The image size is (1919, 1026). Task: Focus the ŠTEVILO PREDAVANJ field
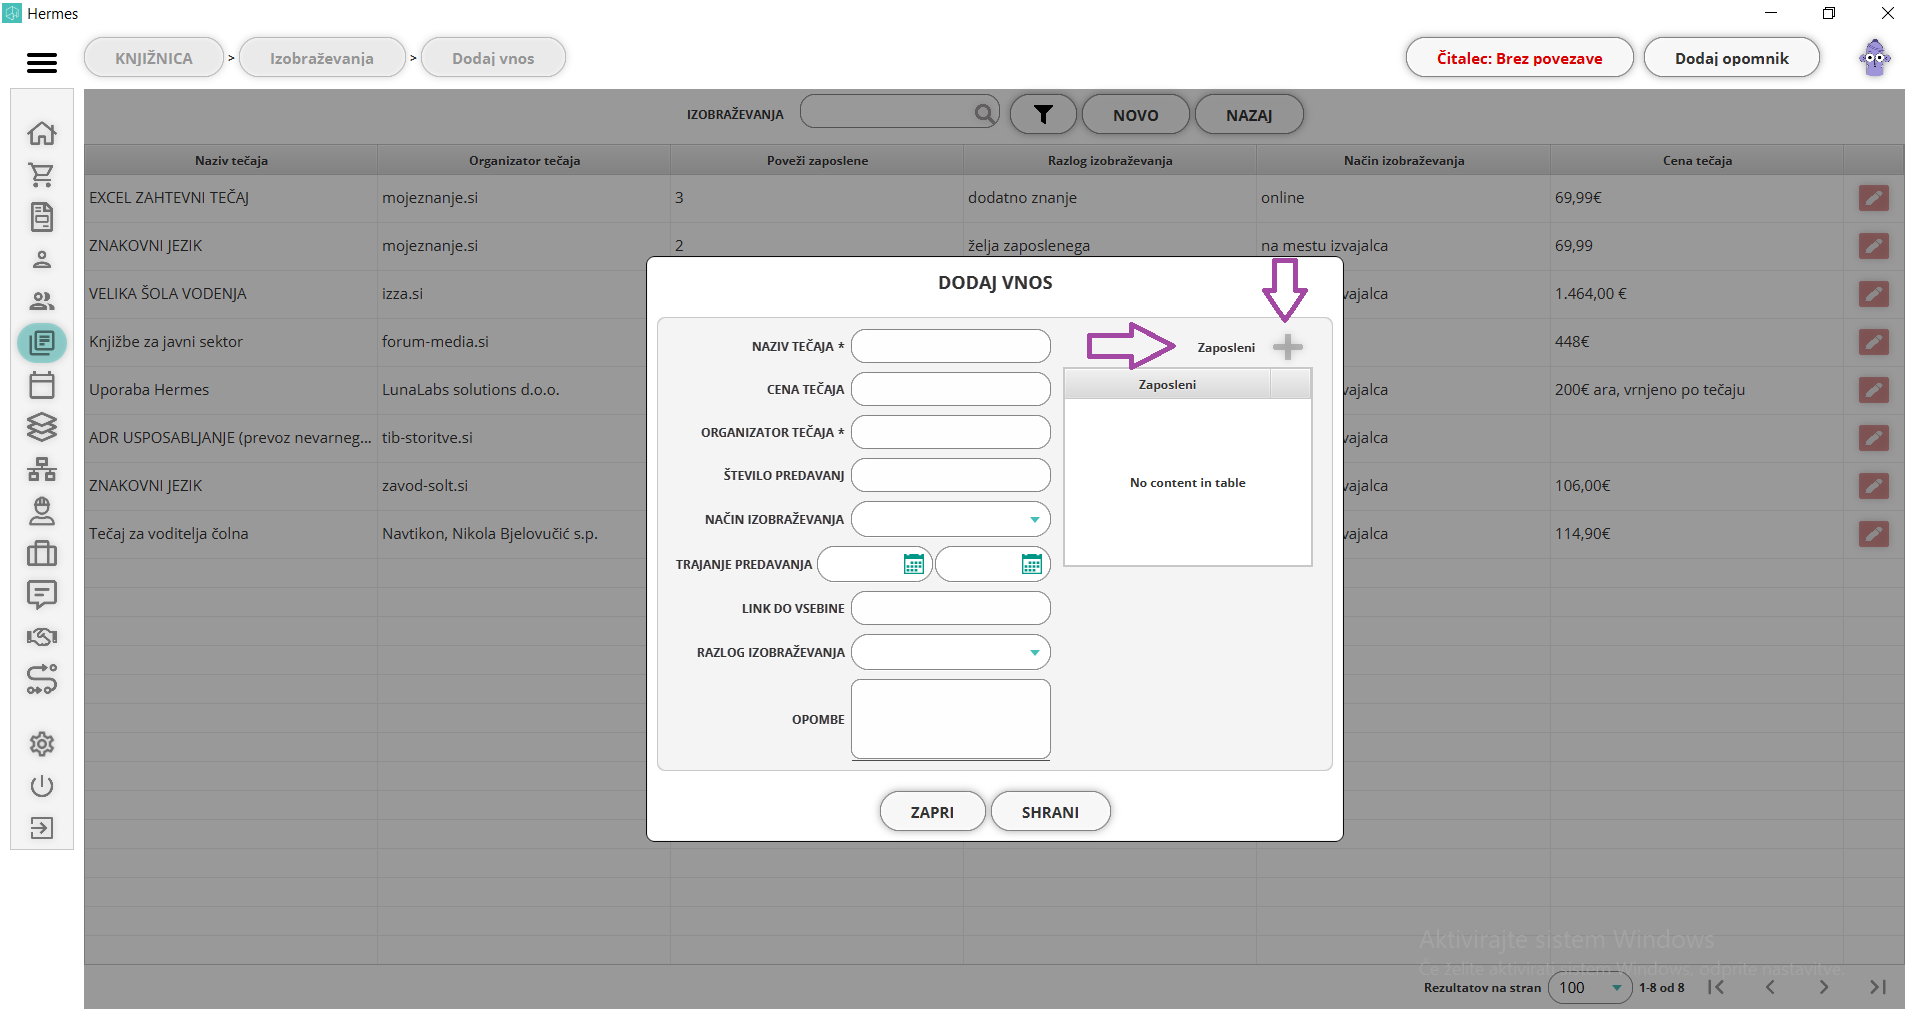(x=950, y=475)
